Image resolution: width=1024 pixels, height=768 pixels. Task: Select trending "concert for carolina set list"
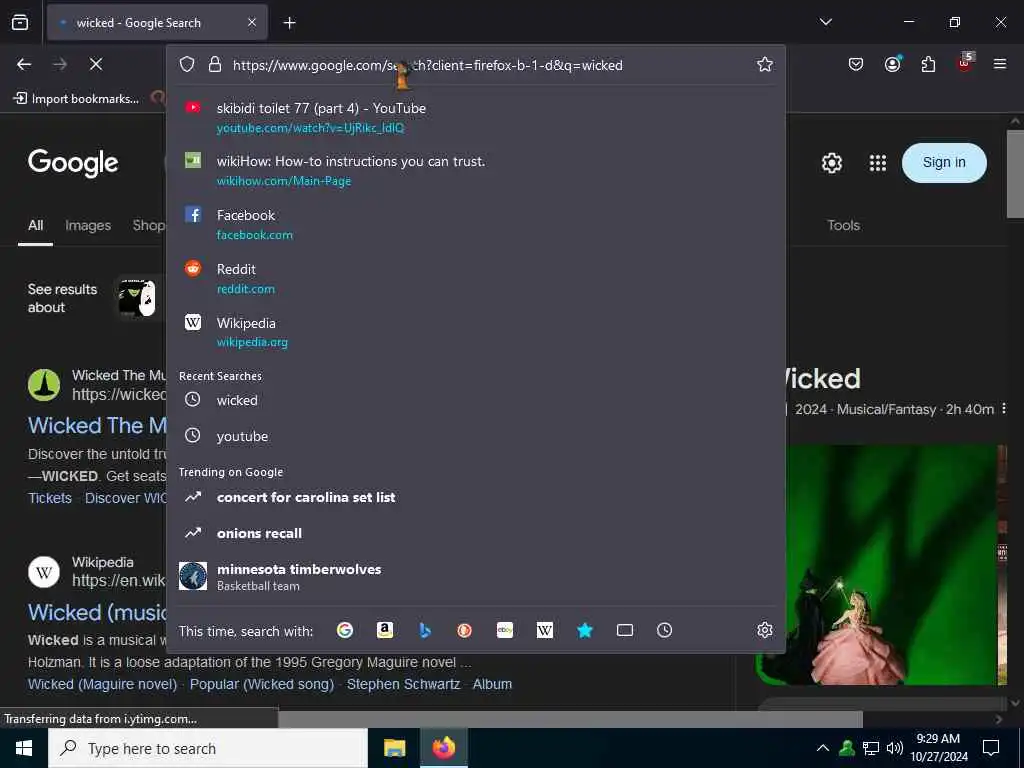click(x=476, y=497)
